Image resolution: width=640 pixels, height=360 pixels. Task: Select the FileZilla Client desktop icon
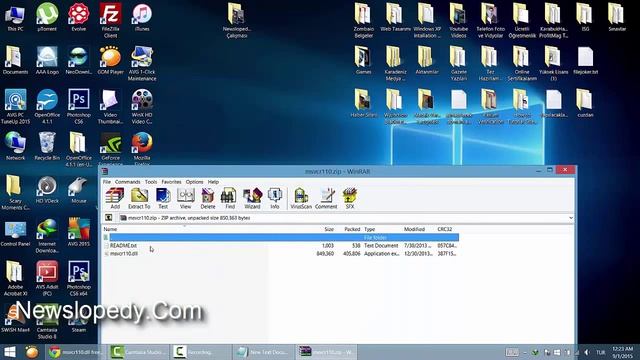point(110,20)
